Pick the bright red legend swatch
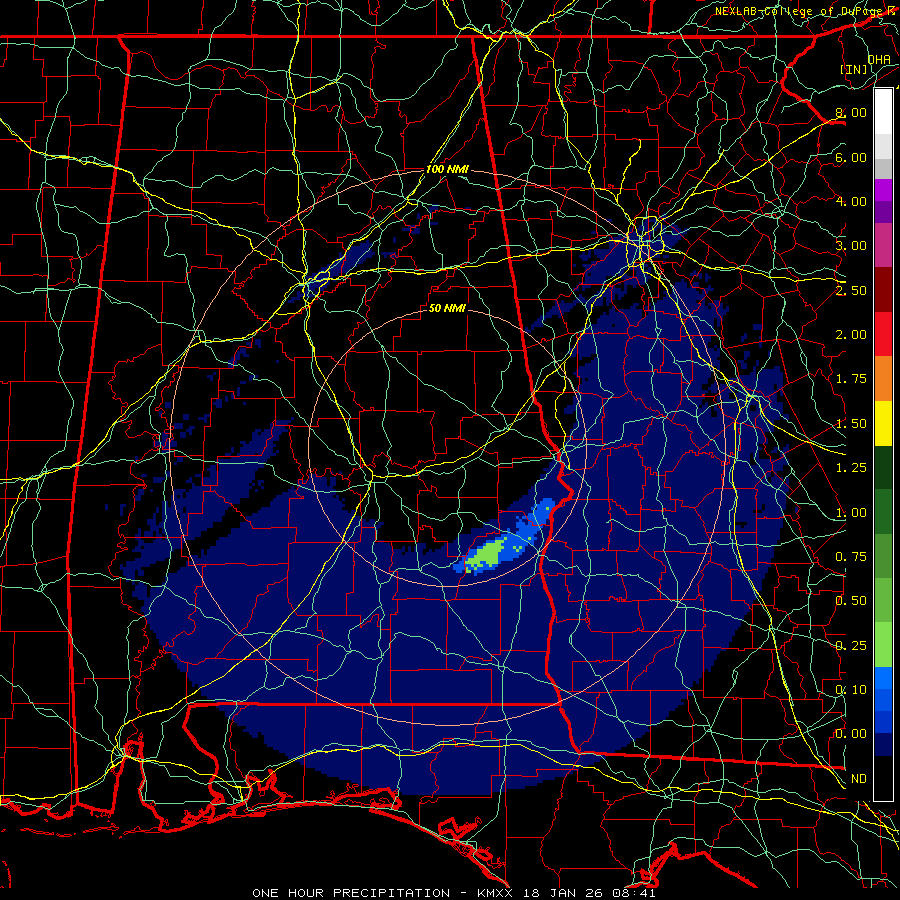 883,334
